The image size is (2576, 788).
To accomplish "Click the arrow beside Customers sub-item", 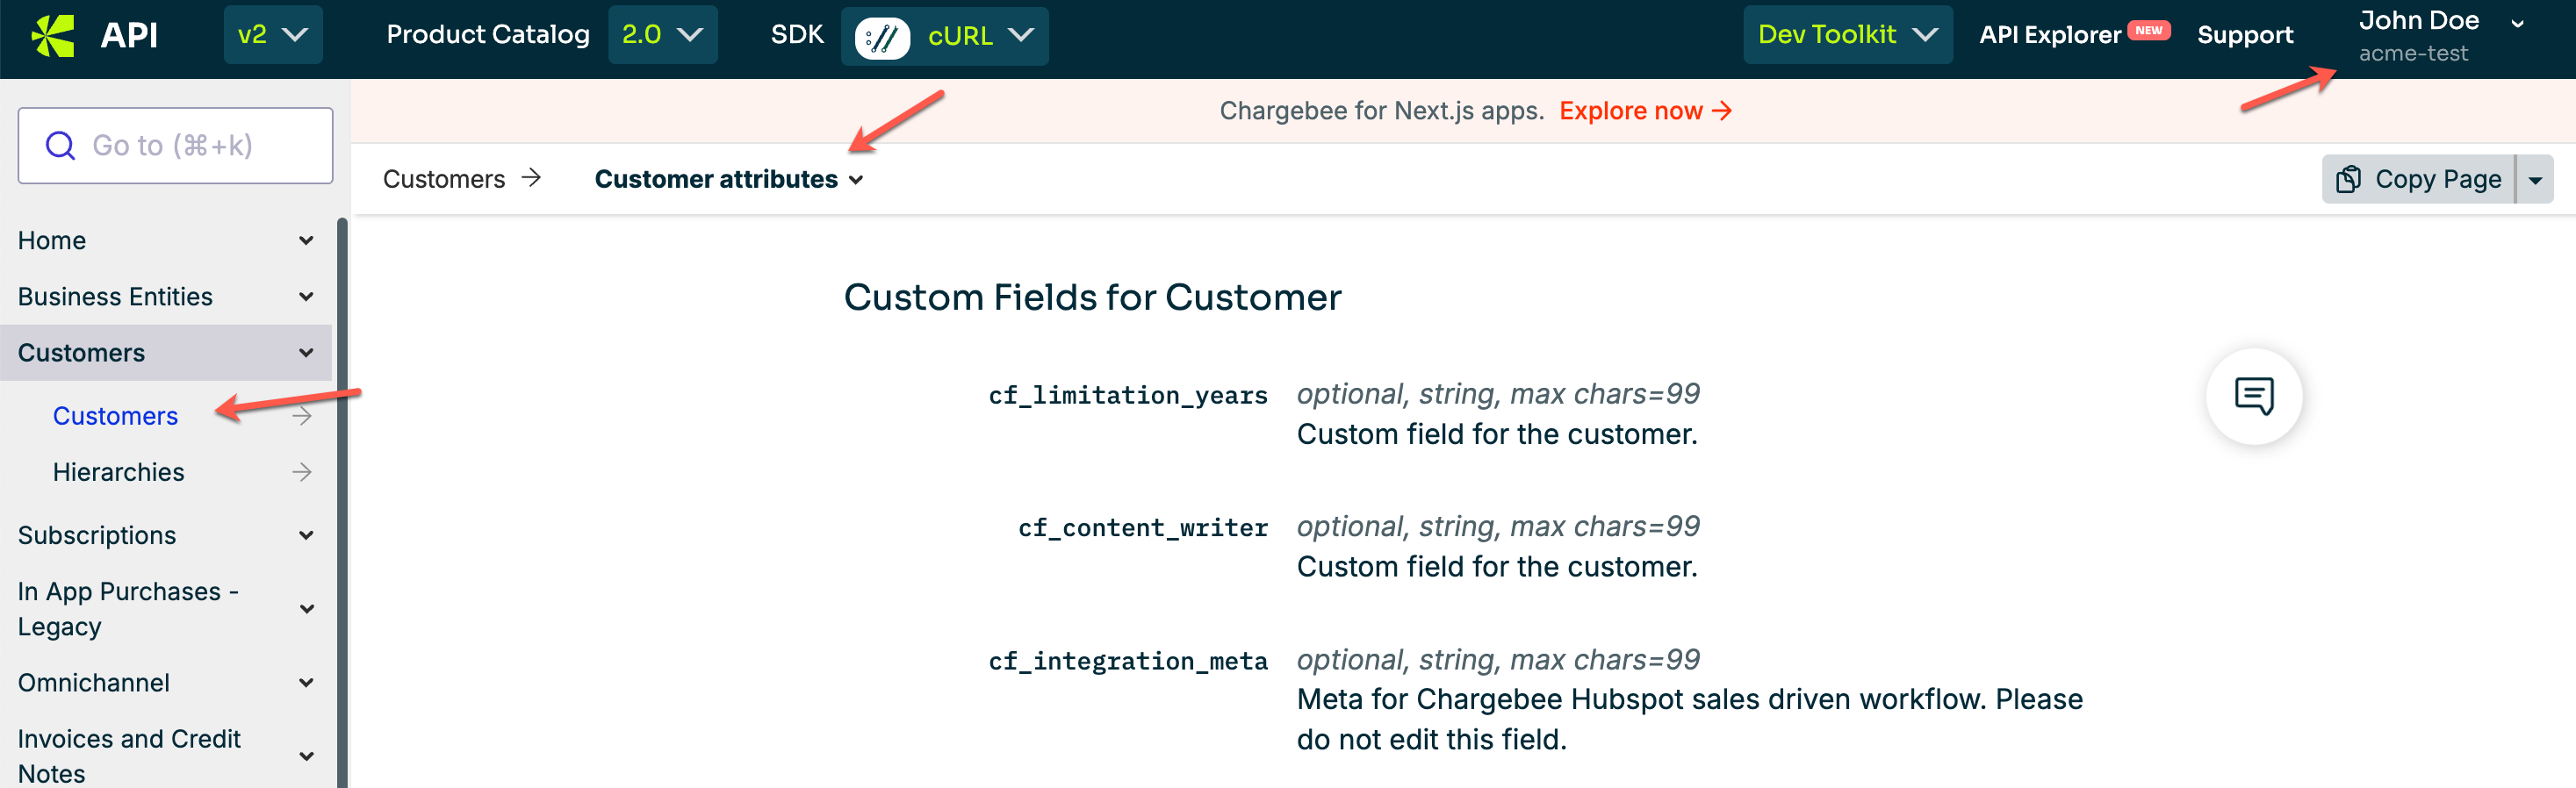I will 302,416.
